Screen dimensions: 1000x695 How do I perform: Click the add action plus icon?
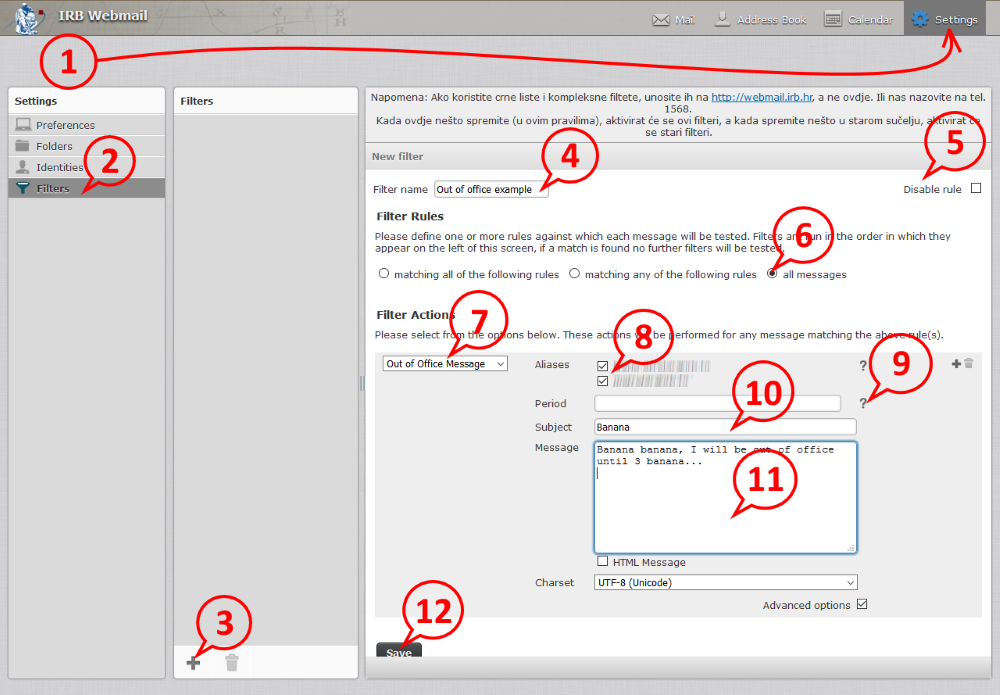(956, 364)
